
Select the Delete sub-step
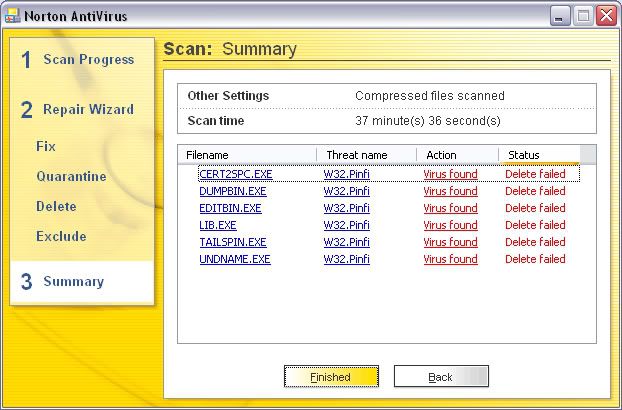(x=56, y=206)
